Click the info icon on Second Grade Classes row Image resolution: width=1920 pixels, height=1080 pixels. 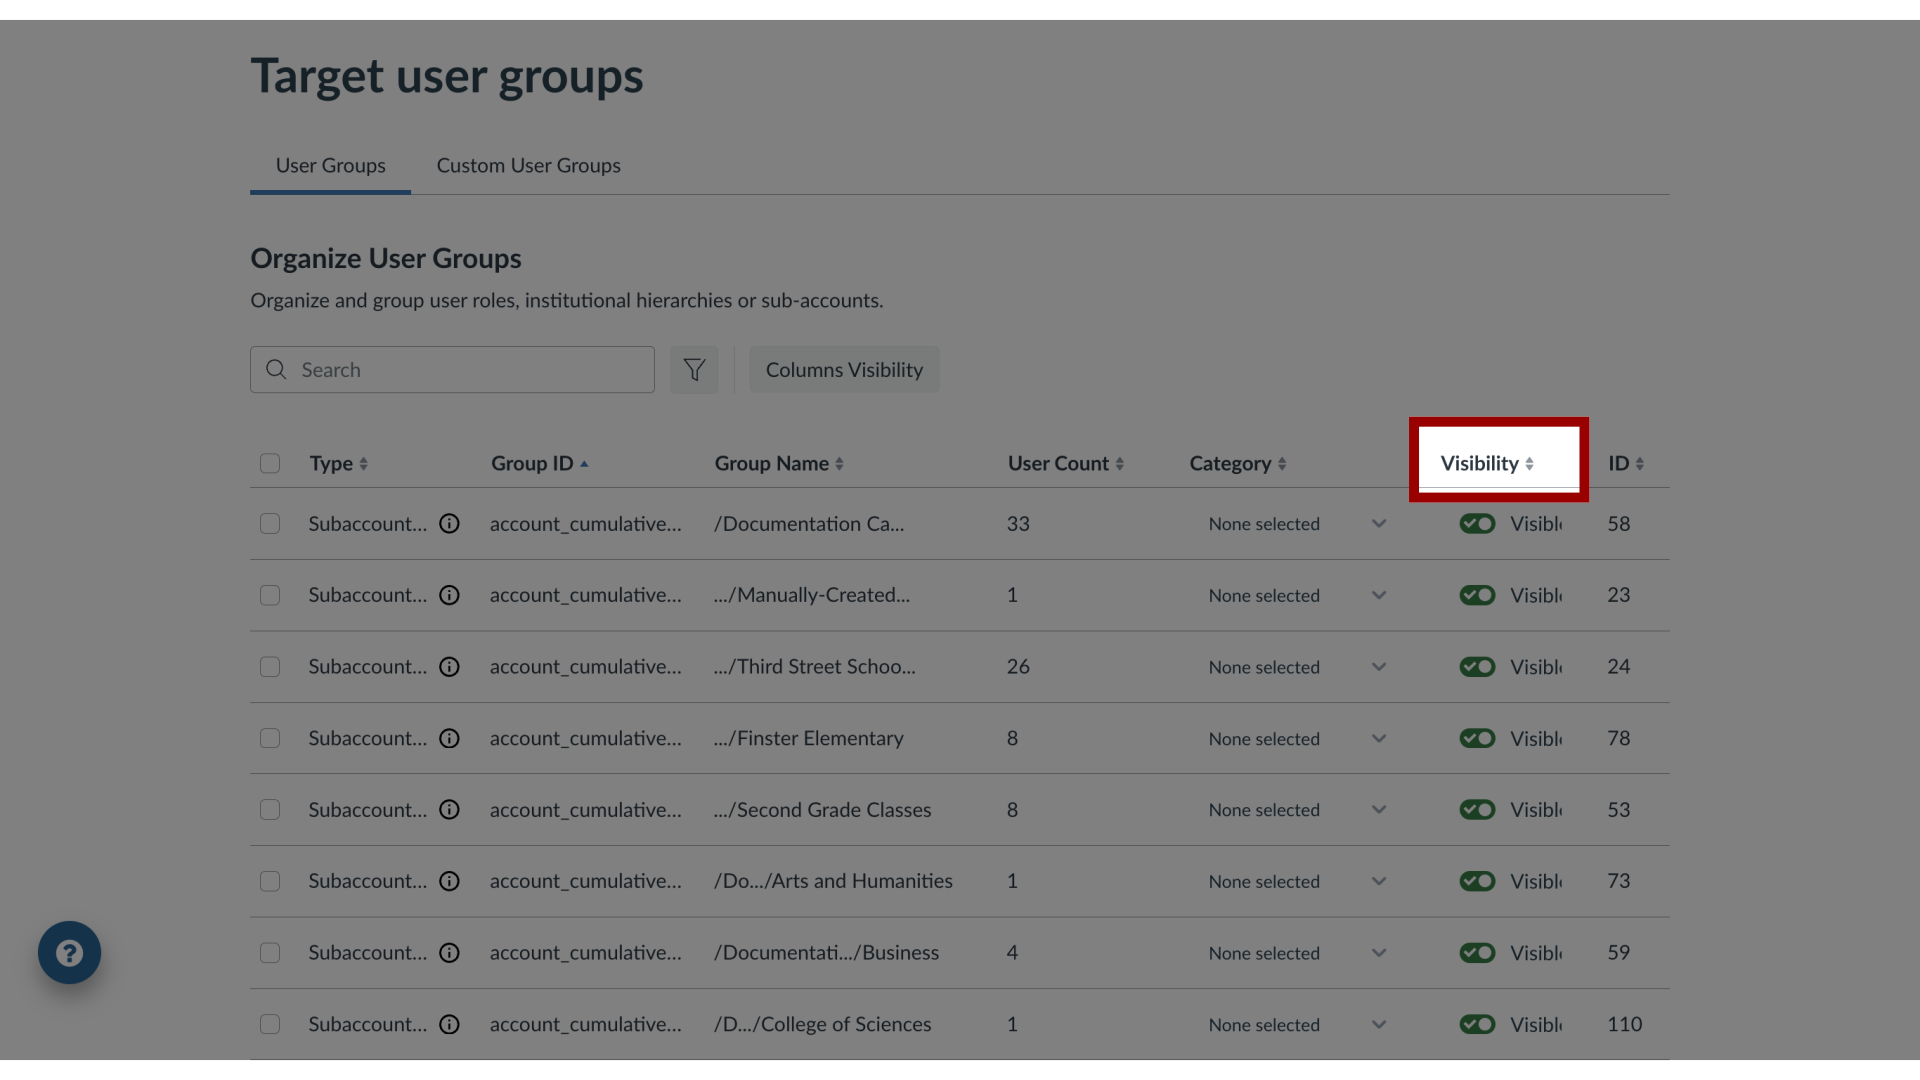coord(448,808)
